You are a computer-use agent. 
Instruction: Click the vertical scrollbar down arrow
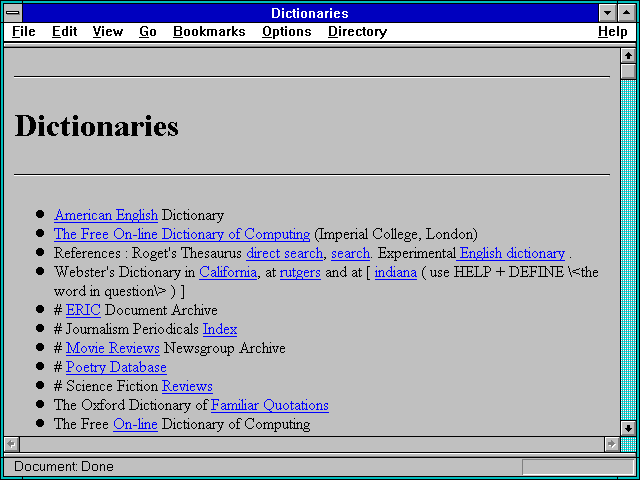click(x=628, y=429)
